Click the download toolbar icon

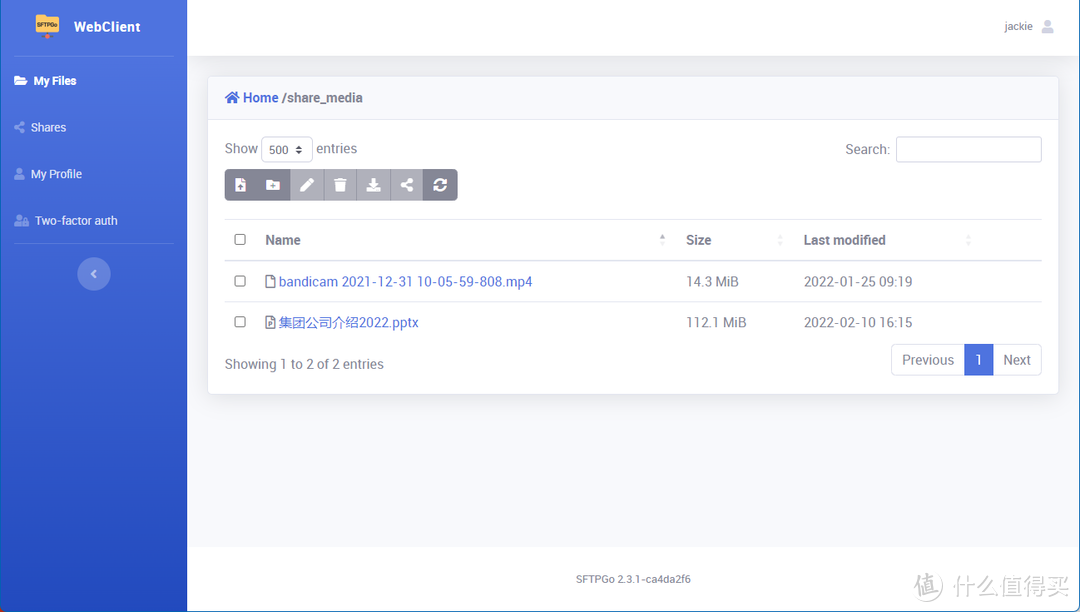point(373,185)
